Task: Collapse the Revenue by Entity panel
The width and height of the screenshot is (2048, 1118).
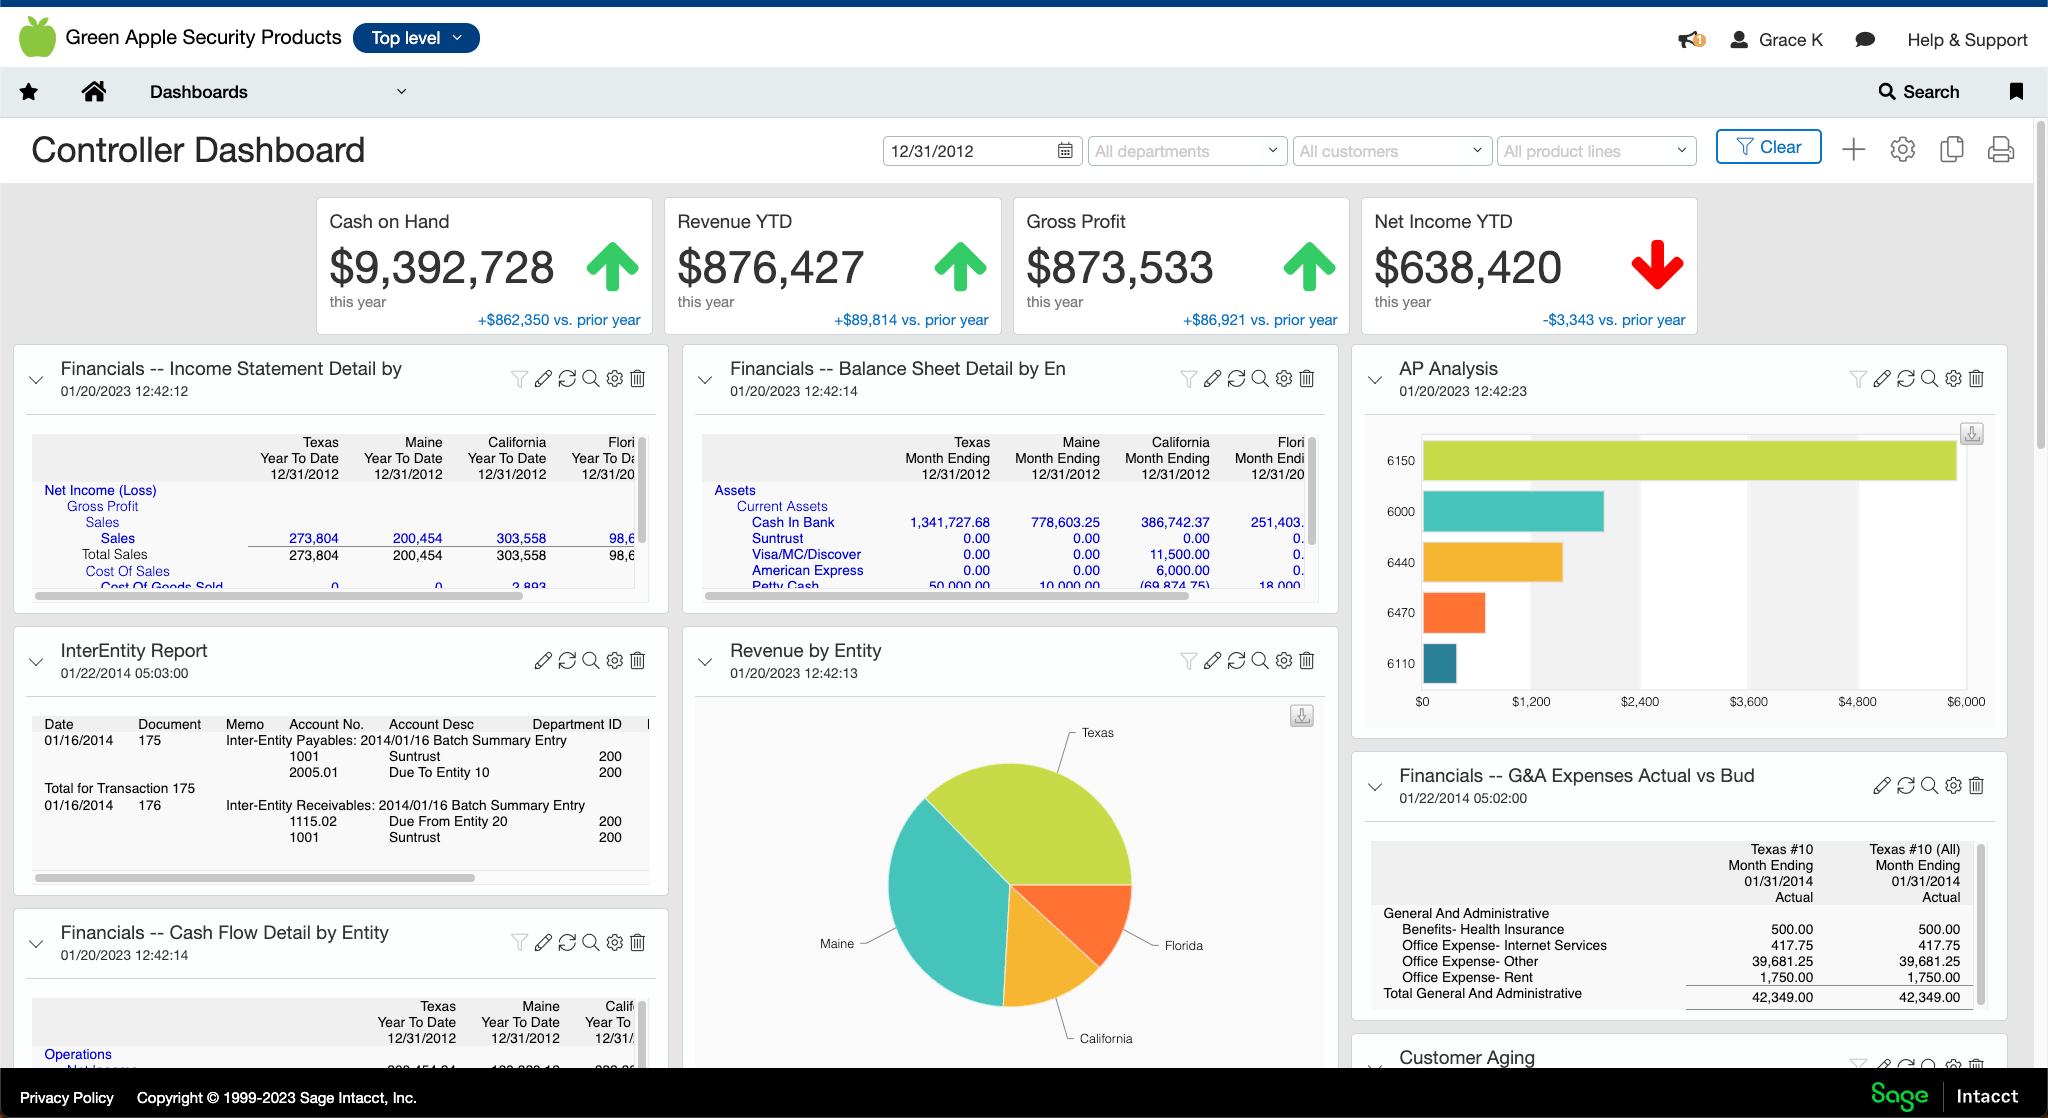Action: pos(705,662)
